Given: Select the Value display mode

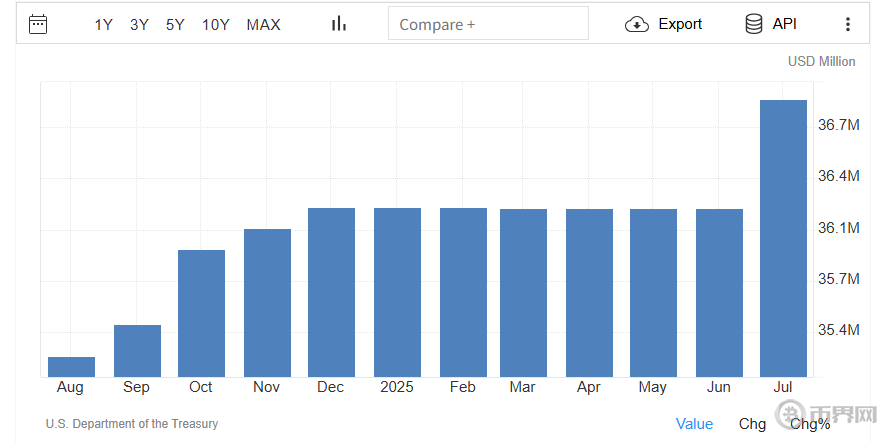Looking at the screenshot, I should click(x=694, y=424).
